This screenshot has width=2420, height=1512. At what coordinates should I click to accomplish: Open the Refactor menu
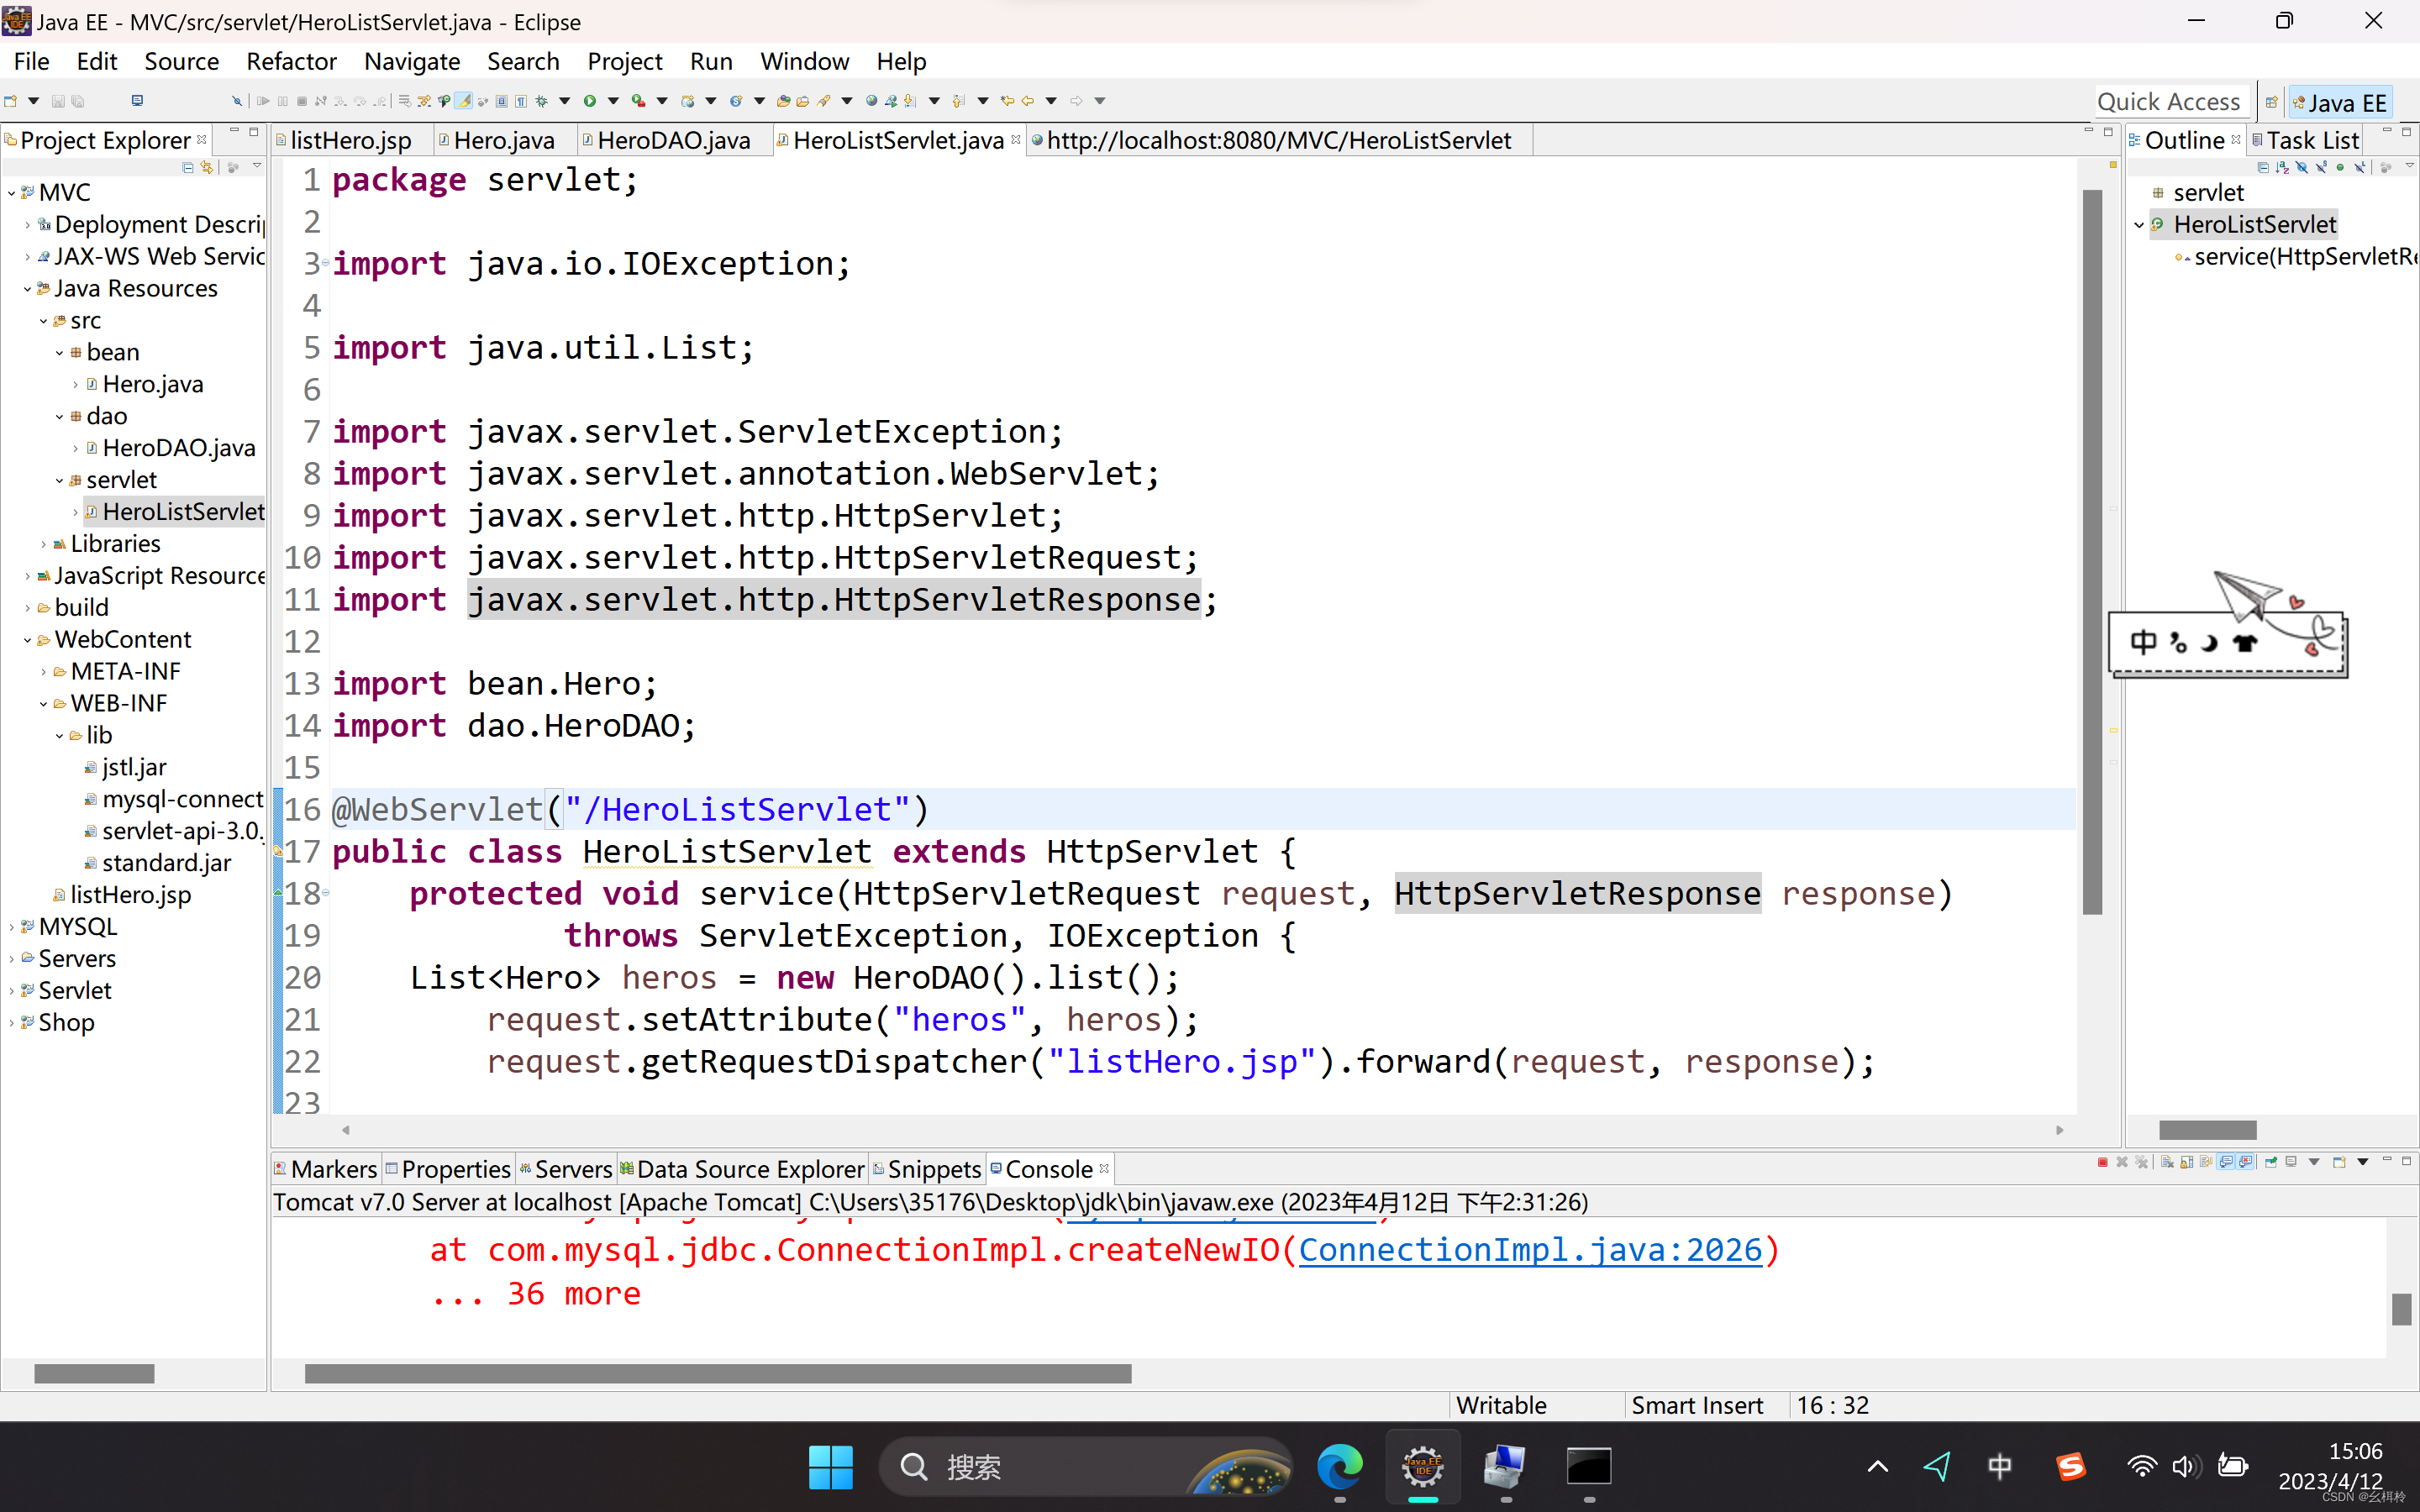tap(291, 61)
